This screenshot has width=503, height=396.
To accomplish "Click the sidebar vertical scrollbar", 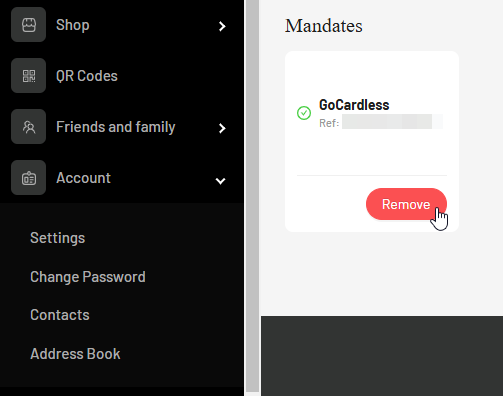I will click(253, 197).
